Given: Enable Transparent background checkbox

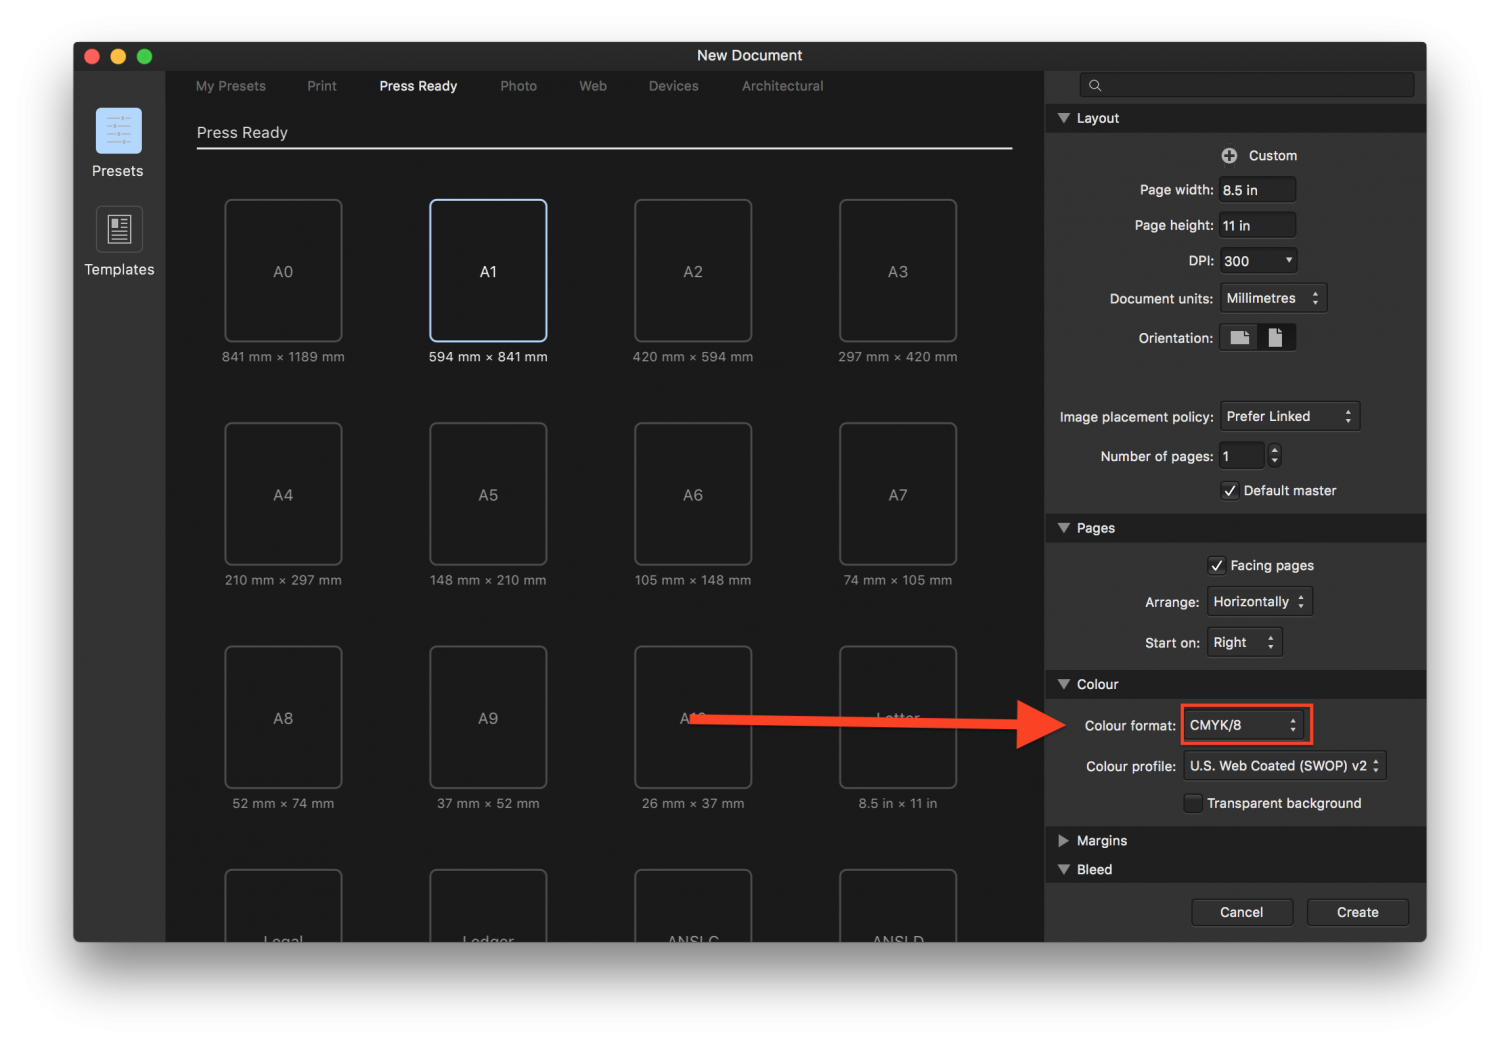Looking at the screenshot, I should (1193, 804).
